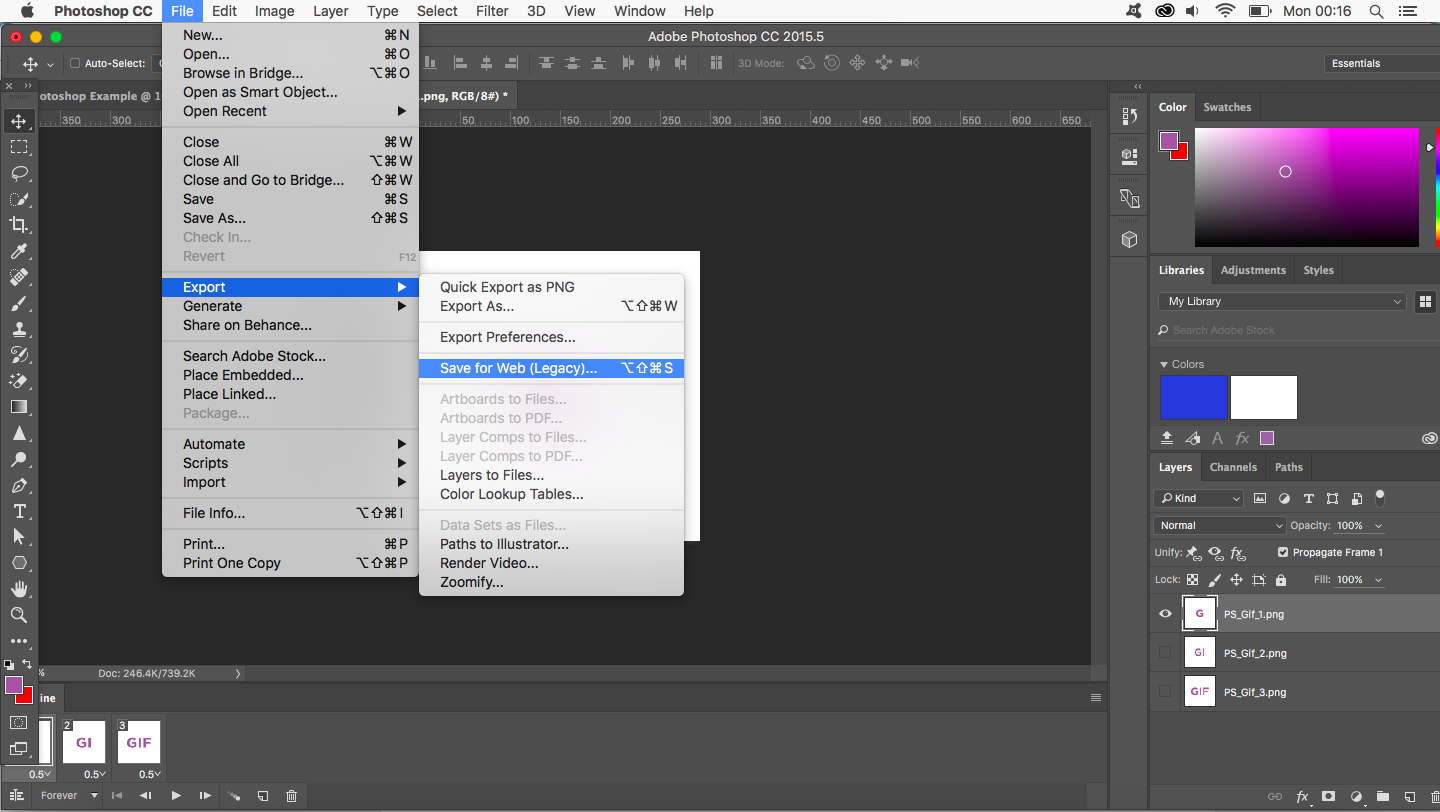Open Opacity 100% dropdown arrow
Screen dimensions: 1440x812
(1379, 525)
